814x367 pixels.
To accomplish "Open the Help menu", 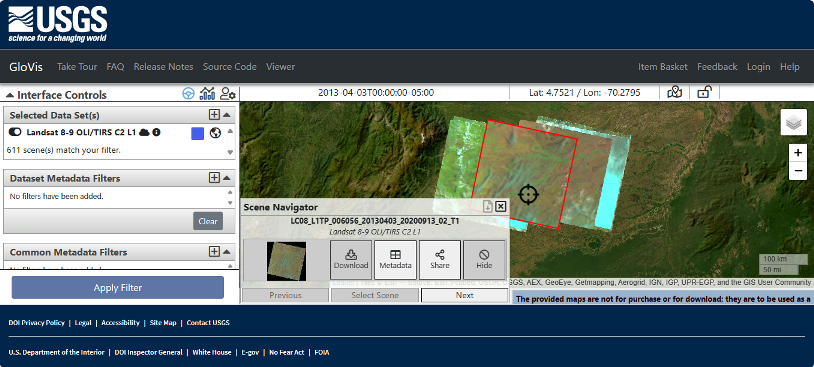I will [x=790, y=66].
